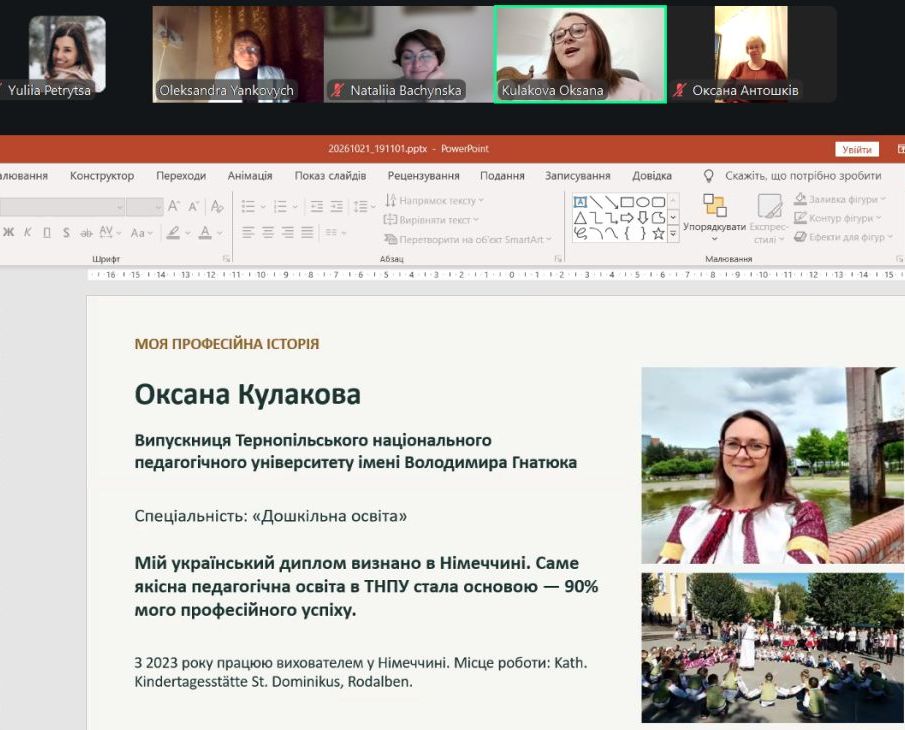
Task: Select the right block arrow shape
Action: coord(627,218)
